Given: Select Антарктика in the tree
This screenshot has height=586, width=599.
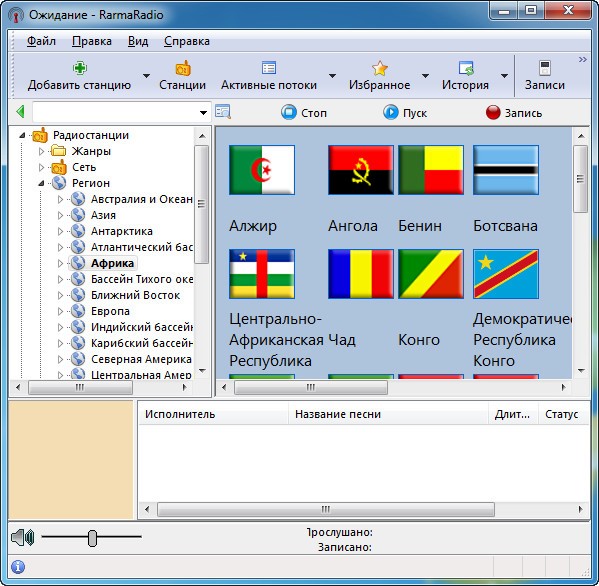Looking at the screenshot, I should [121, 231].
